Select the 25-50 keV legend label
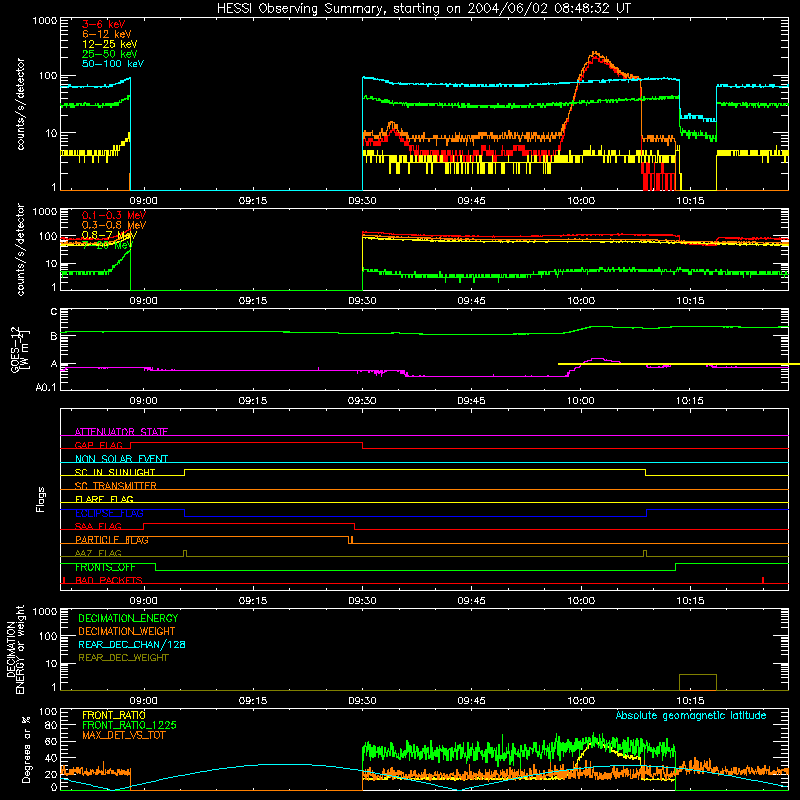 (x=109, y=54)
